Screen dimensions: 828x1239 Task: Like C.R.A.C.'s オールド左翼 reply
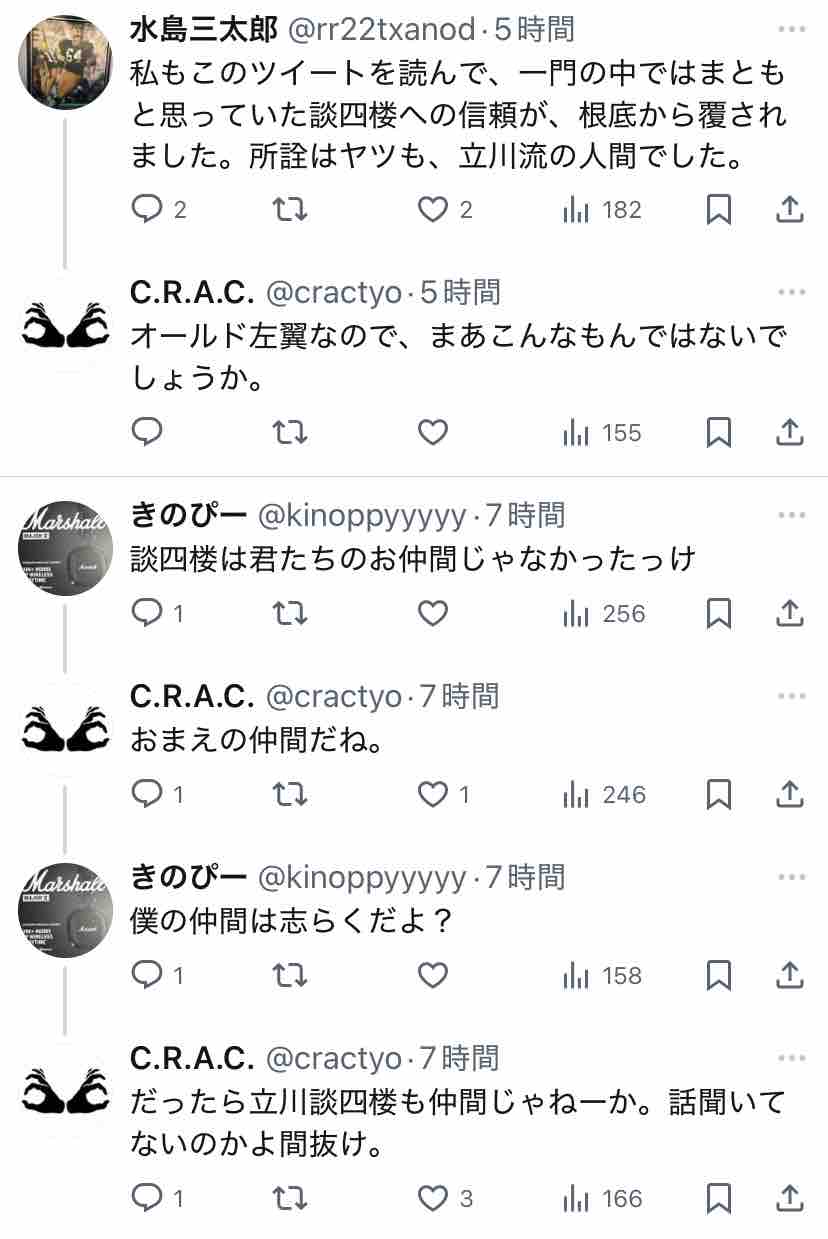pos(432,432)
